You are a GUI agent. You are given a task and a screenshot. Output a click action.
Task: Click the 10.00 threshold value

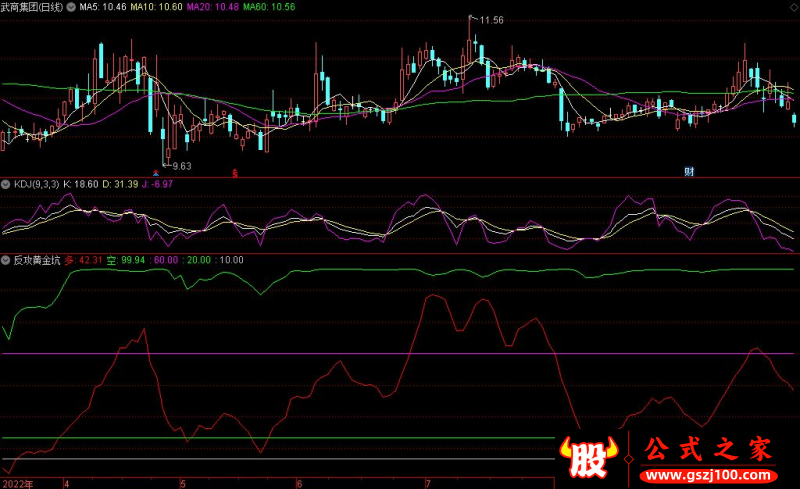tap(231, 260)
